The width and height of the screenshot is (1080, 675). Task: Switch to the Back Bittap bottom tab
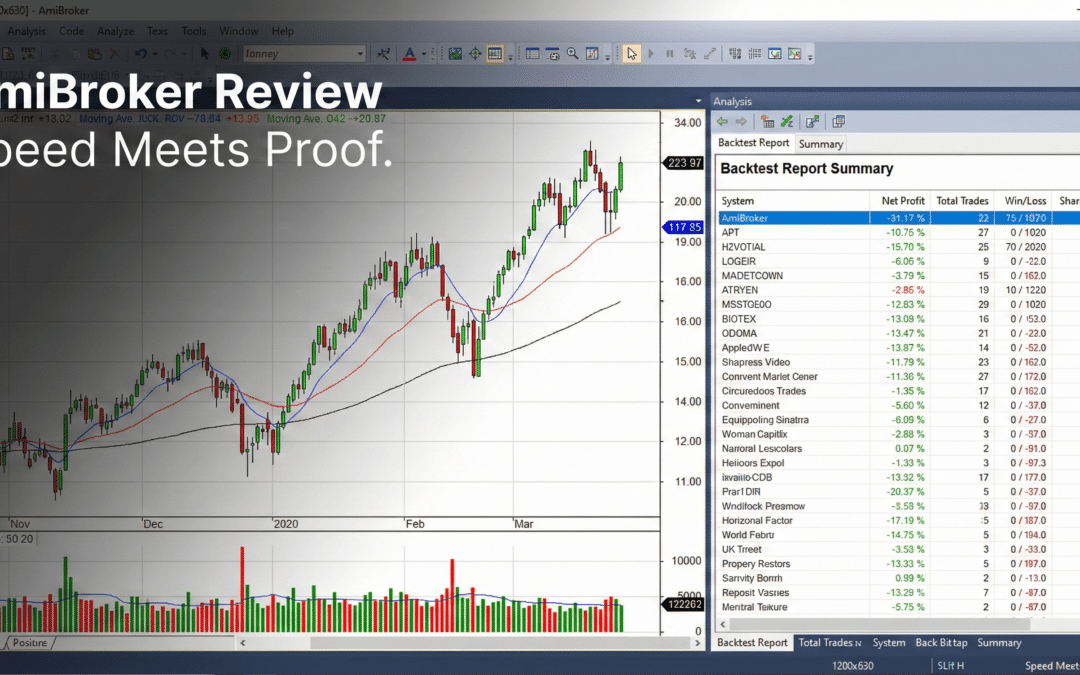coord(941,643)
